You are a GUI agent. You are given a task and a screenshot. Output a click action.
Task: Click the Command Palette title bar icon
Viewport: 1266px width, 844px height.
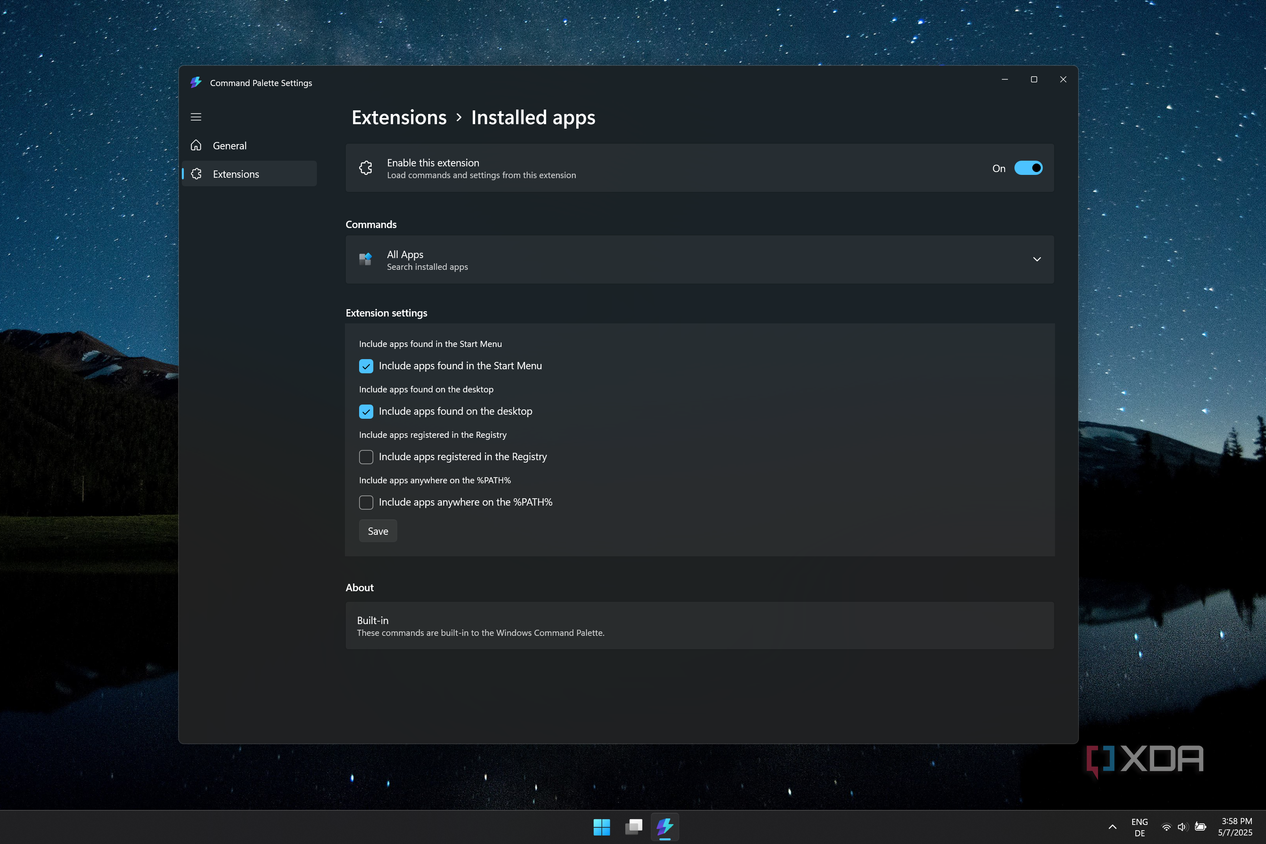tap(196, 83)
